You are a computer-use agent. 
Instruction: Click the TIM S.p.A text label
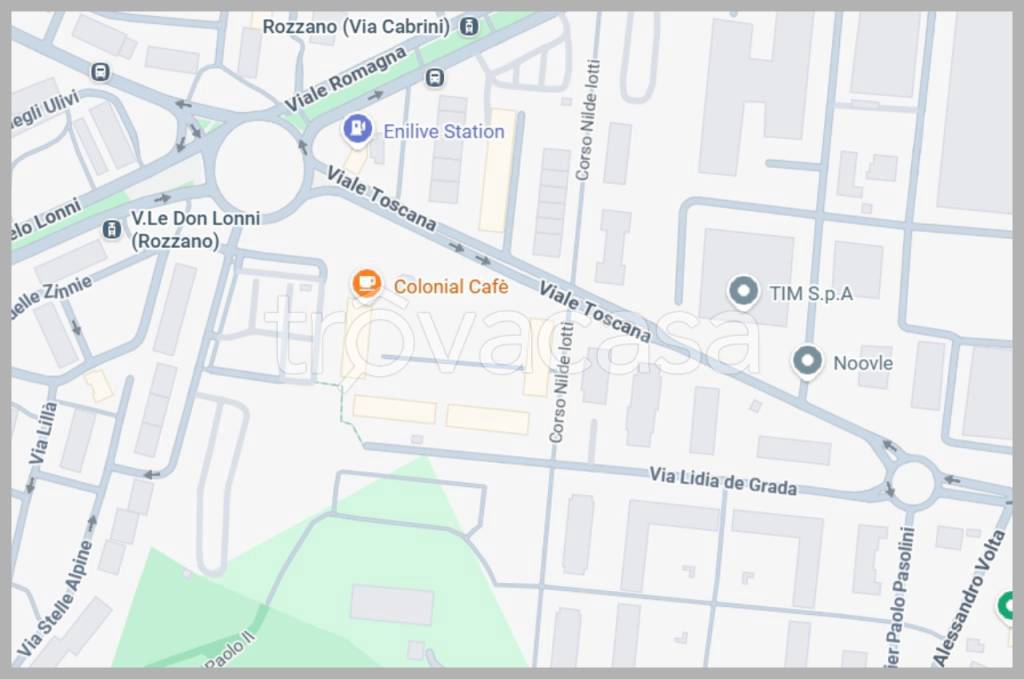(810, 293)
